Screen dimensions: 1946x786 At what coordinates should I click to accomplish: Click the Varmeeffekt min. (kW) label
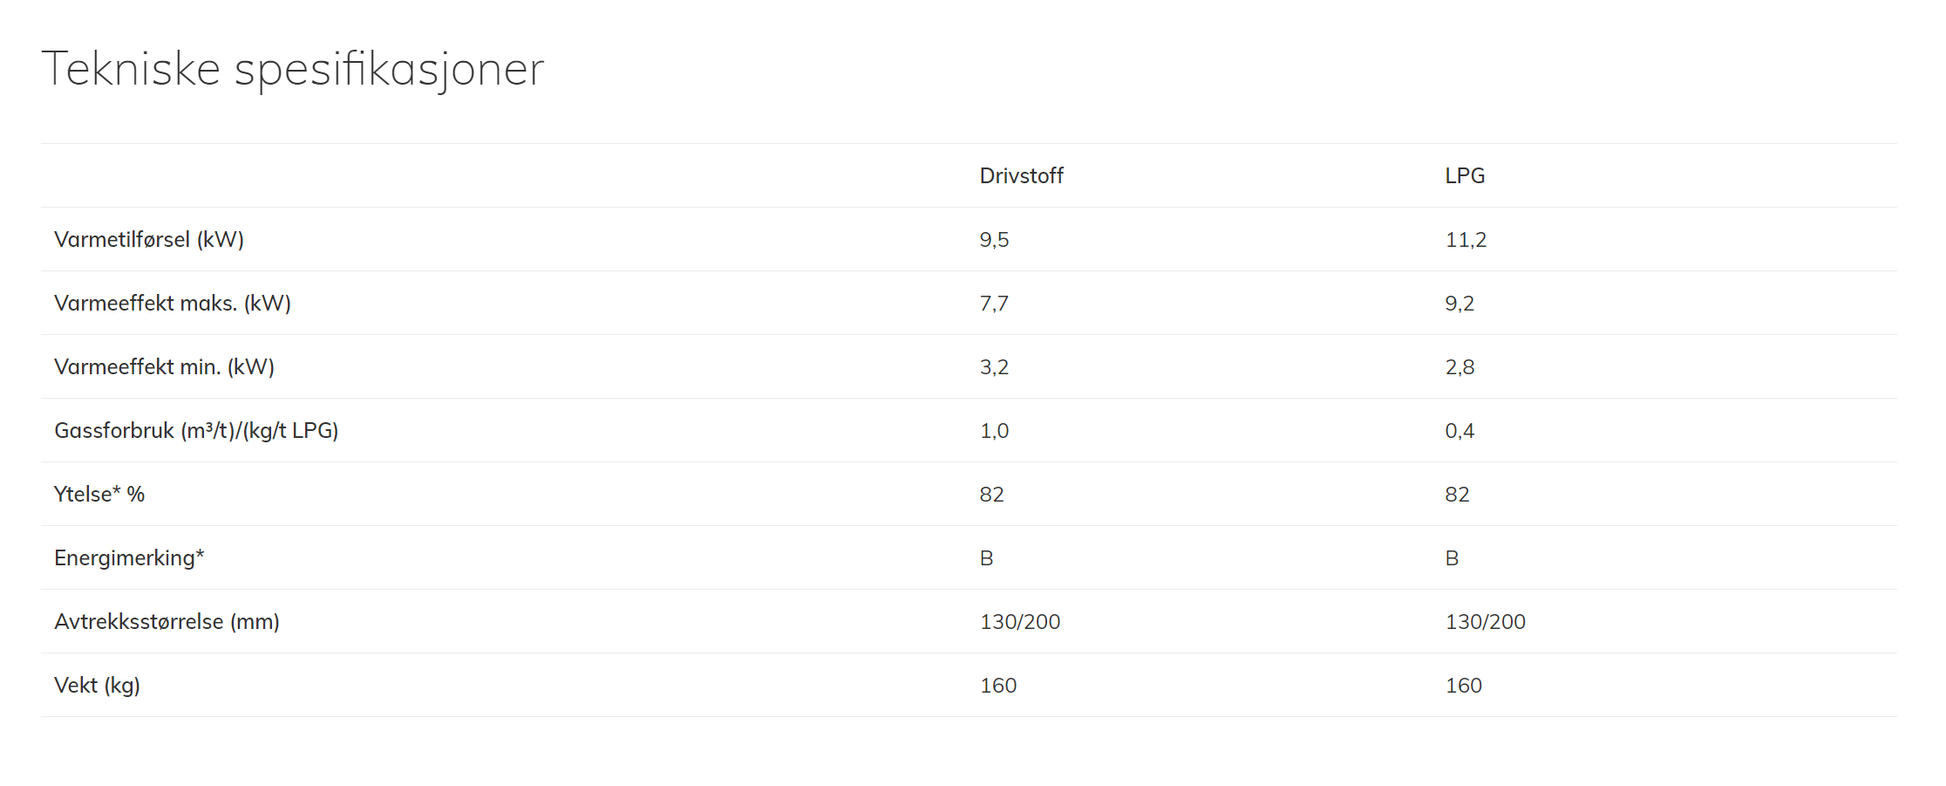(x=164, y=367)
